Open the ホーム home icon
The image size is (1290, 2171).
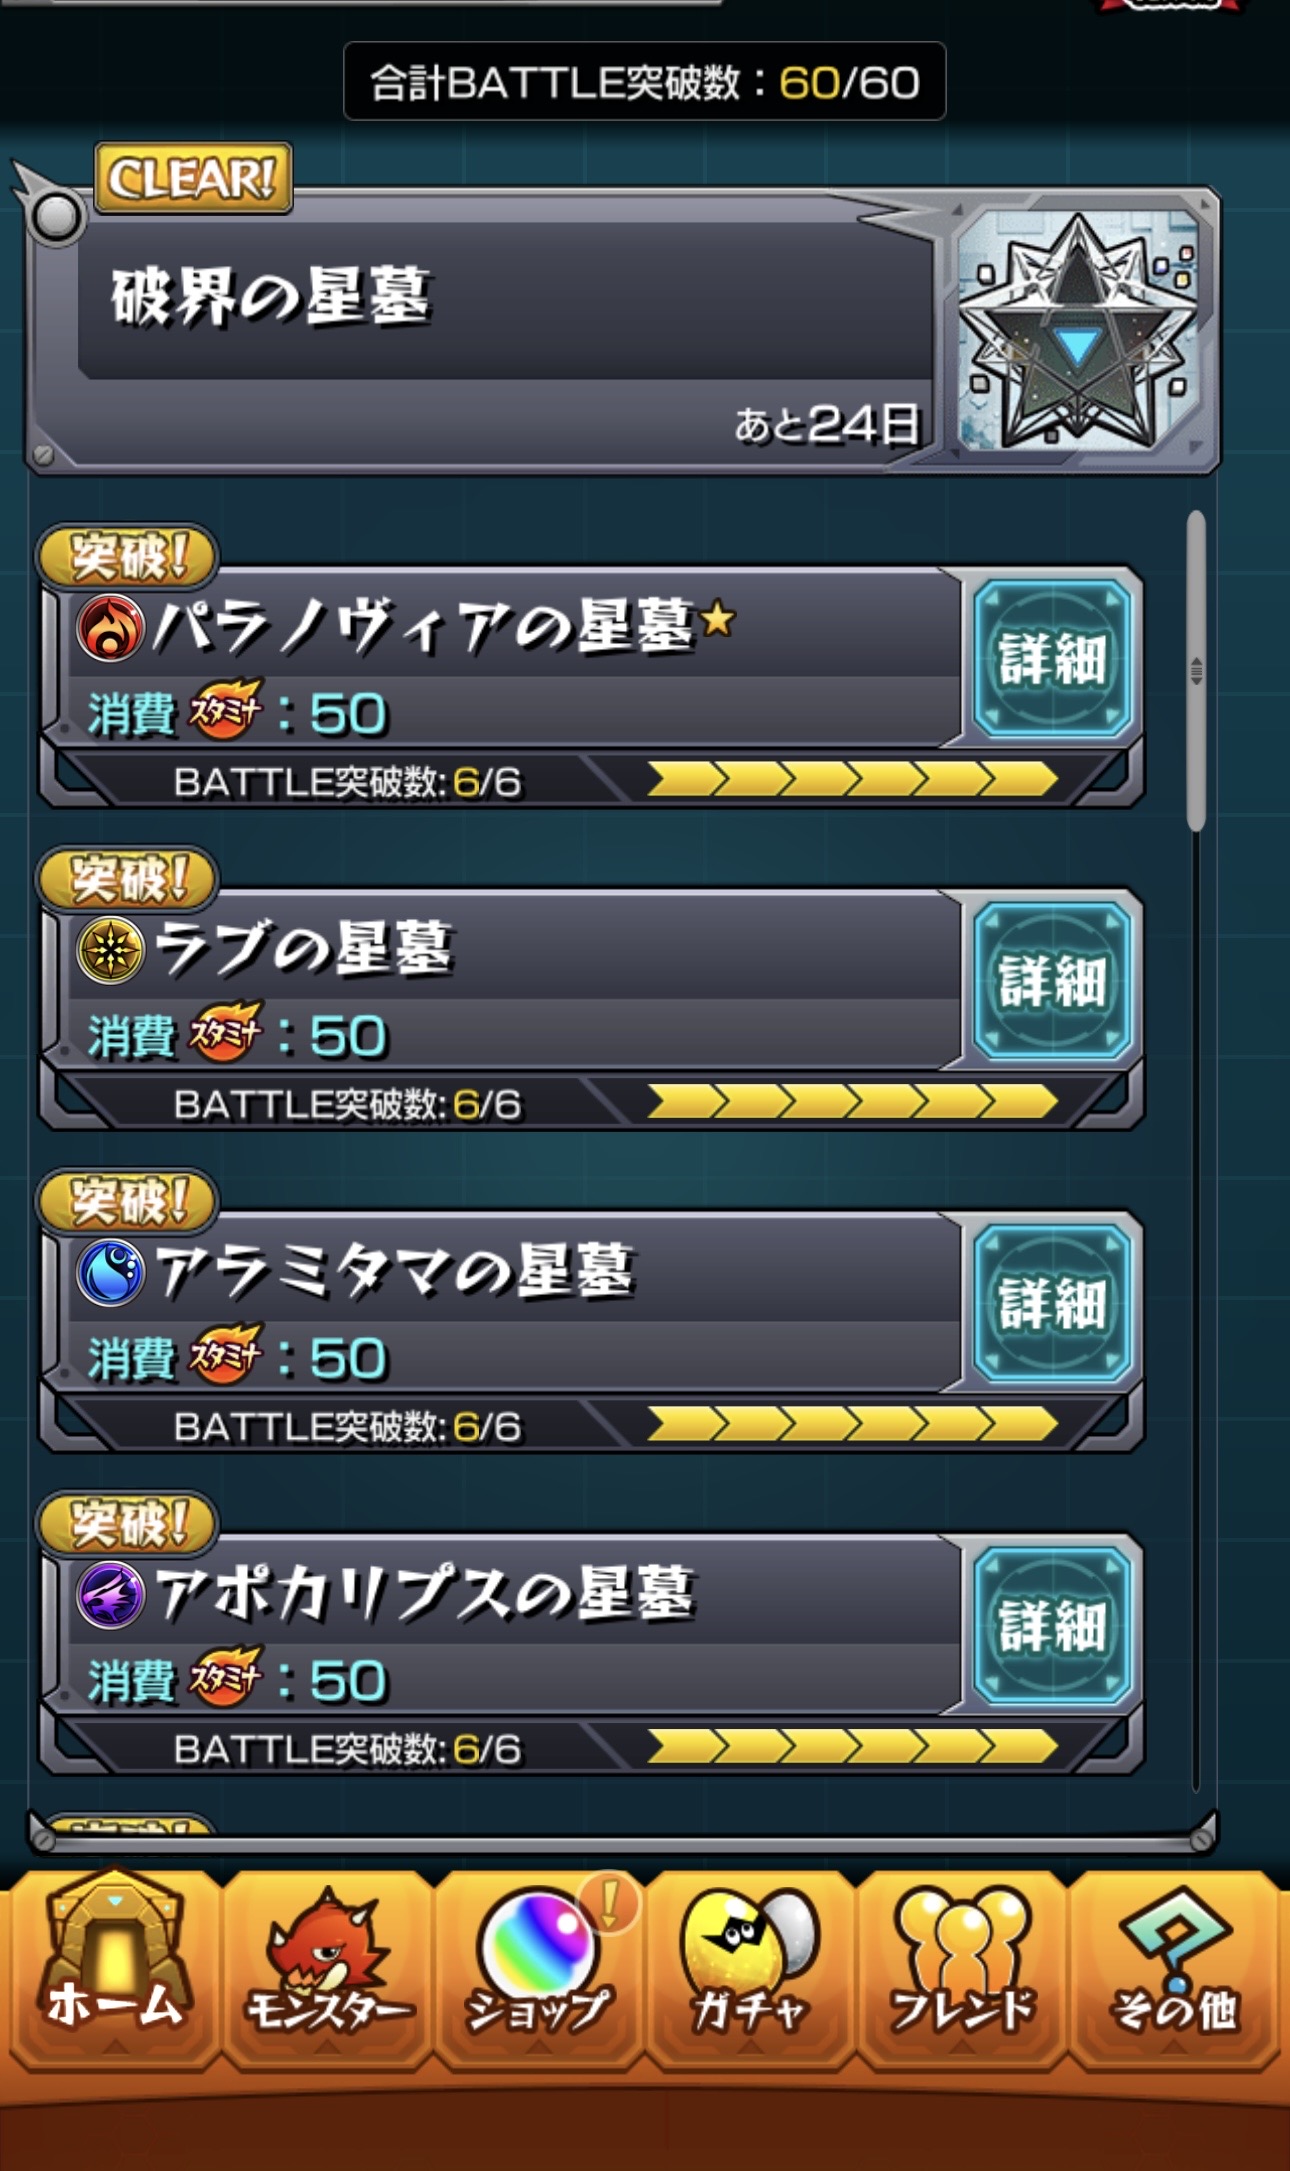(114, 1967)
